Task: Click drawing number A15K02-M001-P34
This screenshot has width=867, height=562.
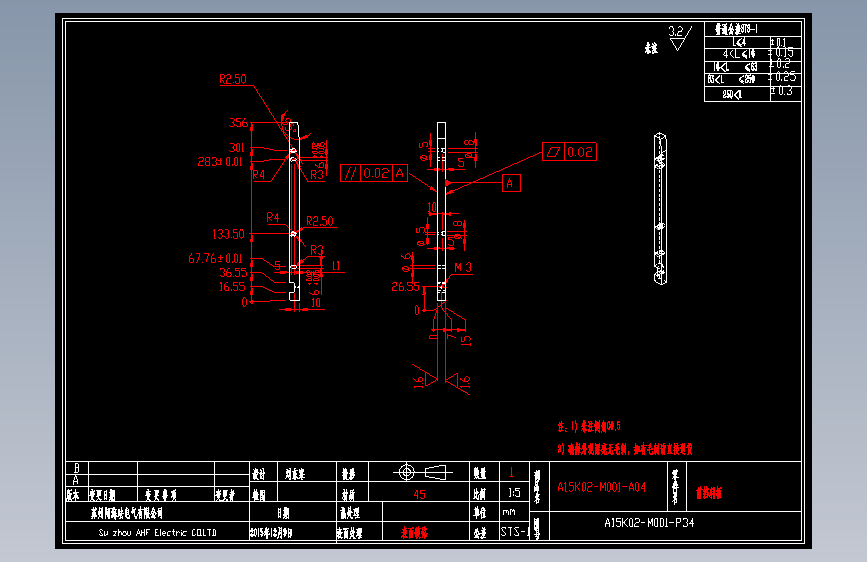Action: [649, 523]
